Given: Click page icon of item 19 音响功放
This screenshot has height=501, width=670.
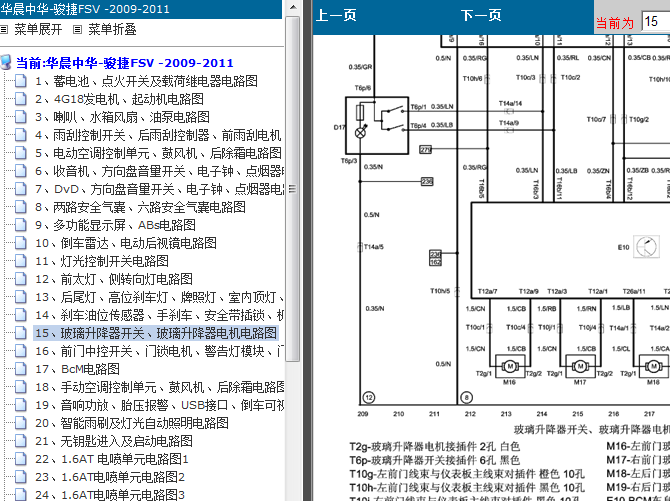Looking at the screenshot, I should [x=21, y=404].
